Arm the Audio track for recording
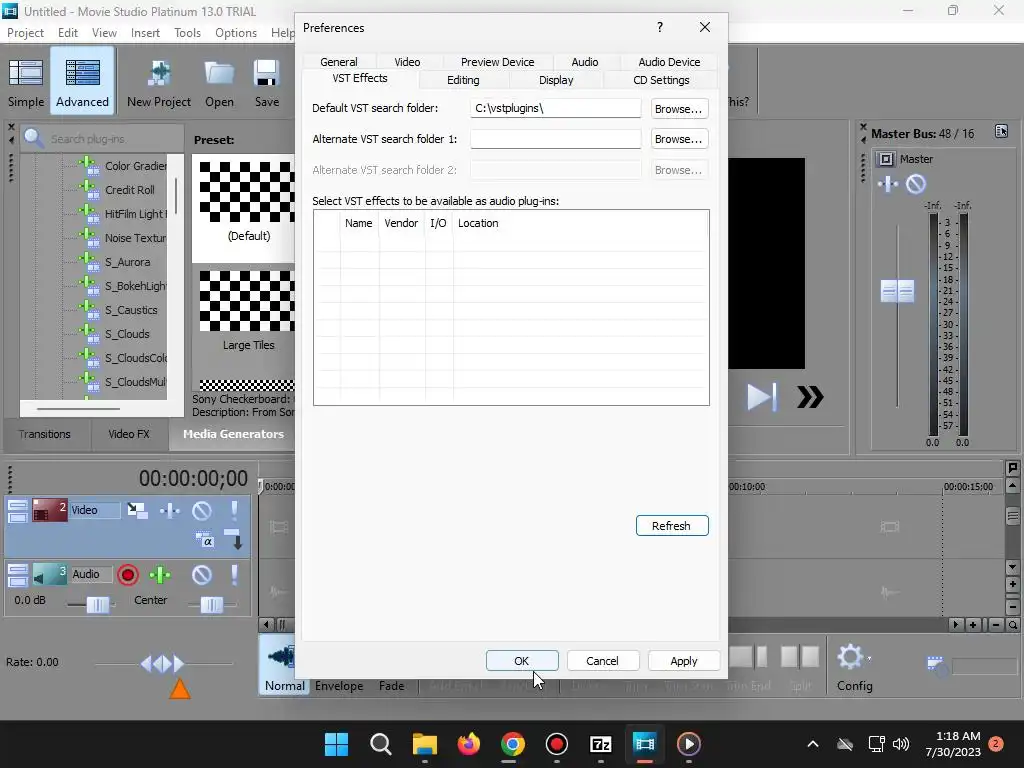Screen dimensions: 1024x768 click(128, 575)
